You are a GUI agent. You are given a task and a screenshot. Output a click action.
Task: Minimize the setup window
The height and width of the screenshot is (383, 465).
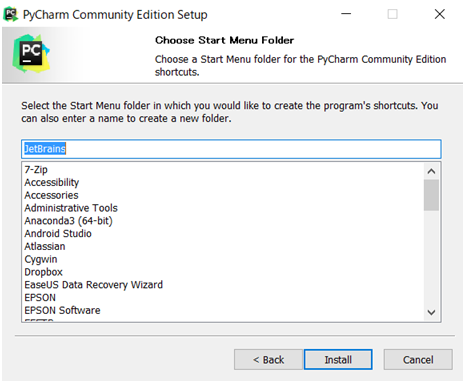click(x=346, y=14)
